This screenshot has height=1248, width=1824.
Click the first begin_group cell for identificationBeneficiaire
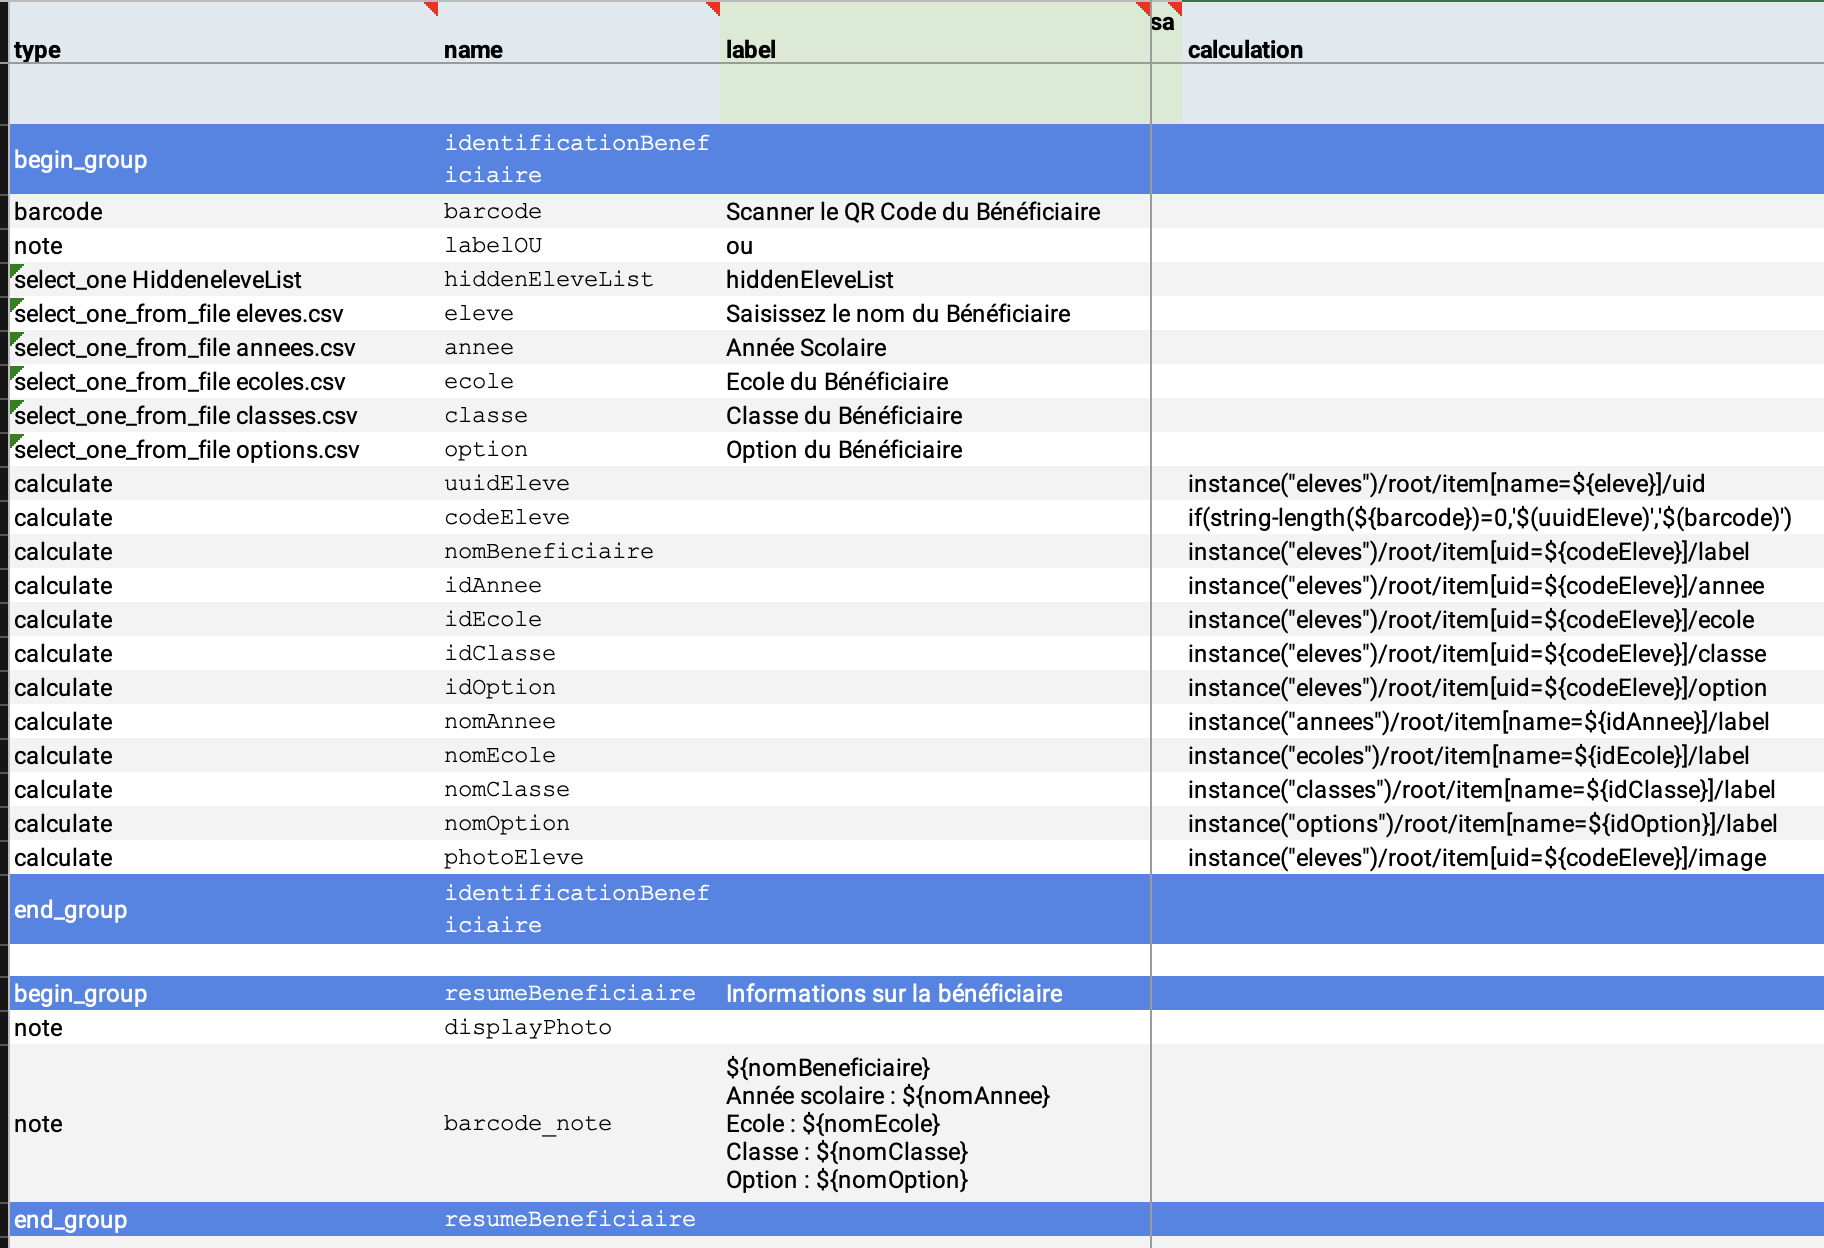coord(224,159)
